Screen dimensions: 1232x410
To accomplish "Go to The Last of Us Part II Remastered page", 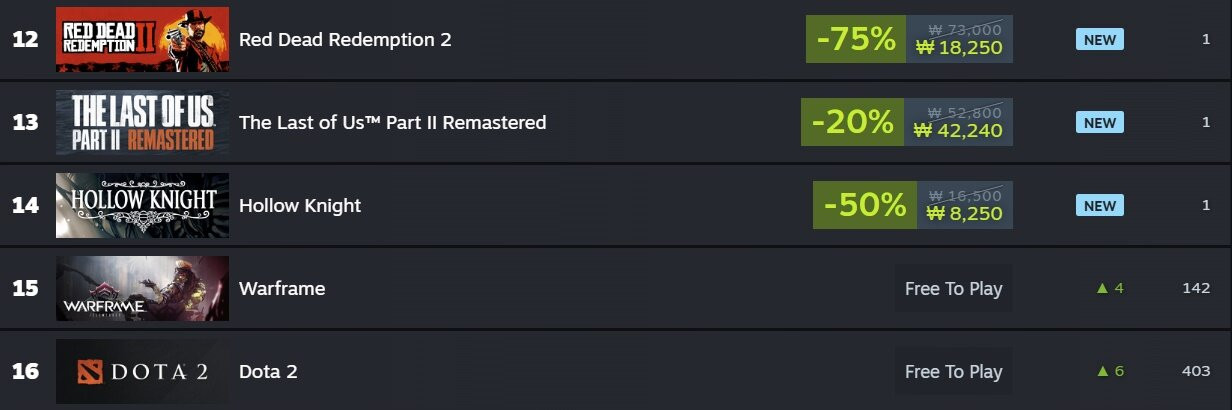I will pos(392,122).
